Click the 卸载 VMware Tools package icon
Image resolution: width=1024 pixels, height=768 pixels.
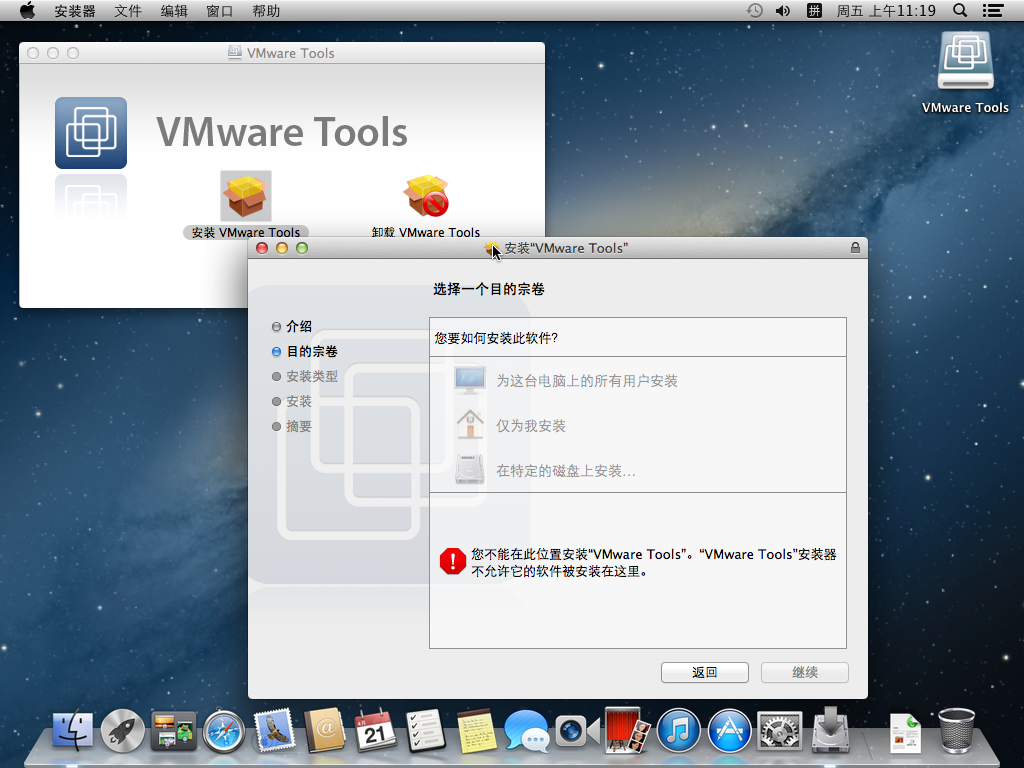click(x=426, y=195)
